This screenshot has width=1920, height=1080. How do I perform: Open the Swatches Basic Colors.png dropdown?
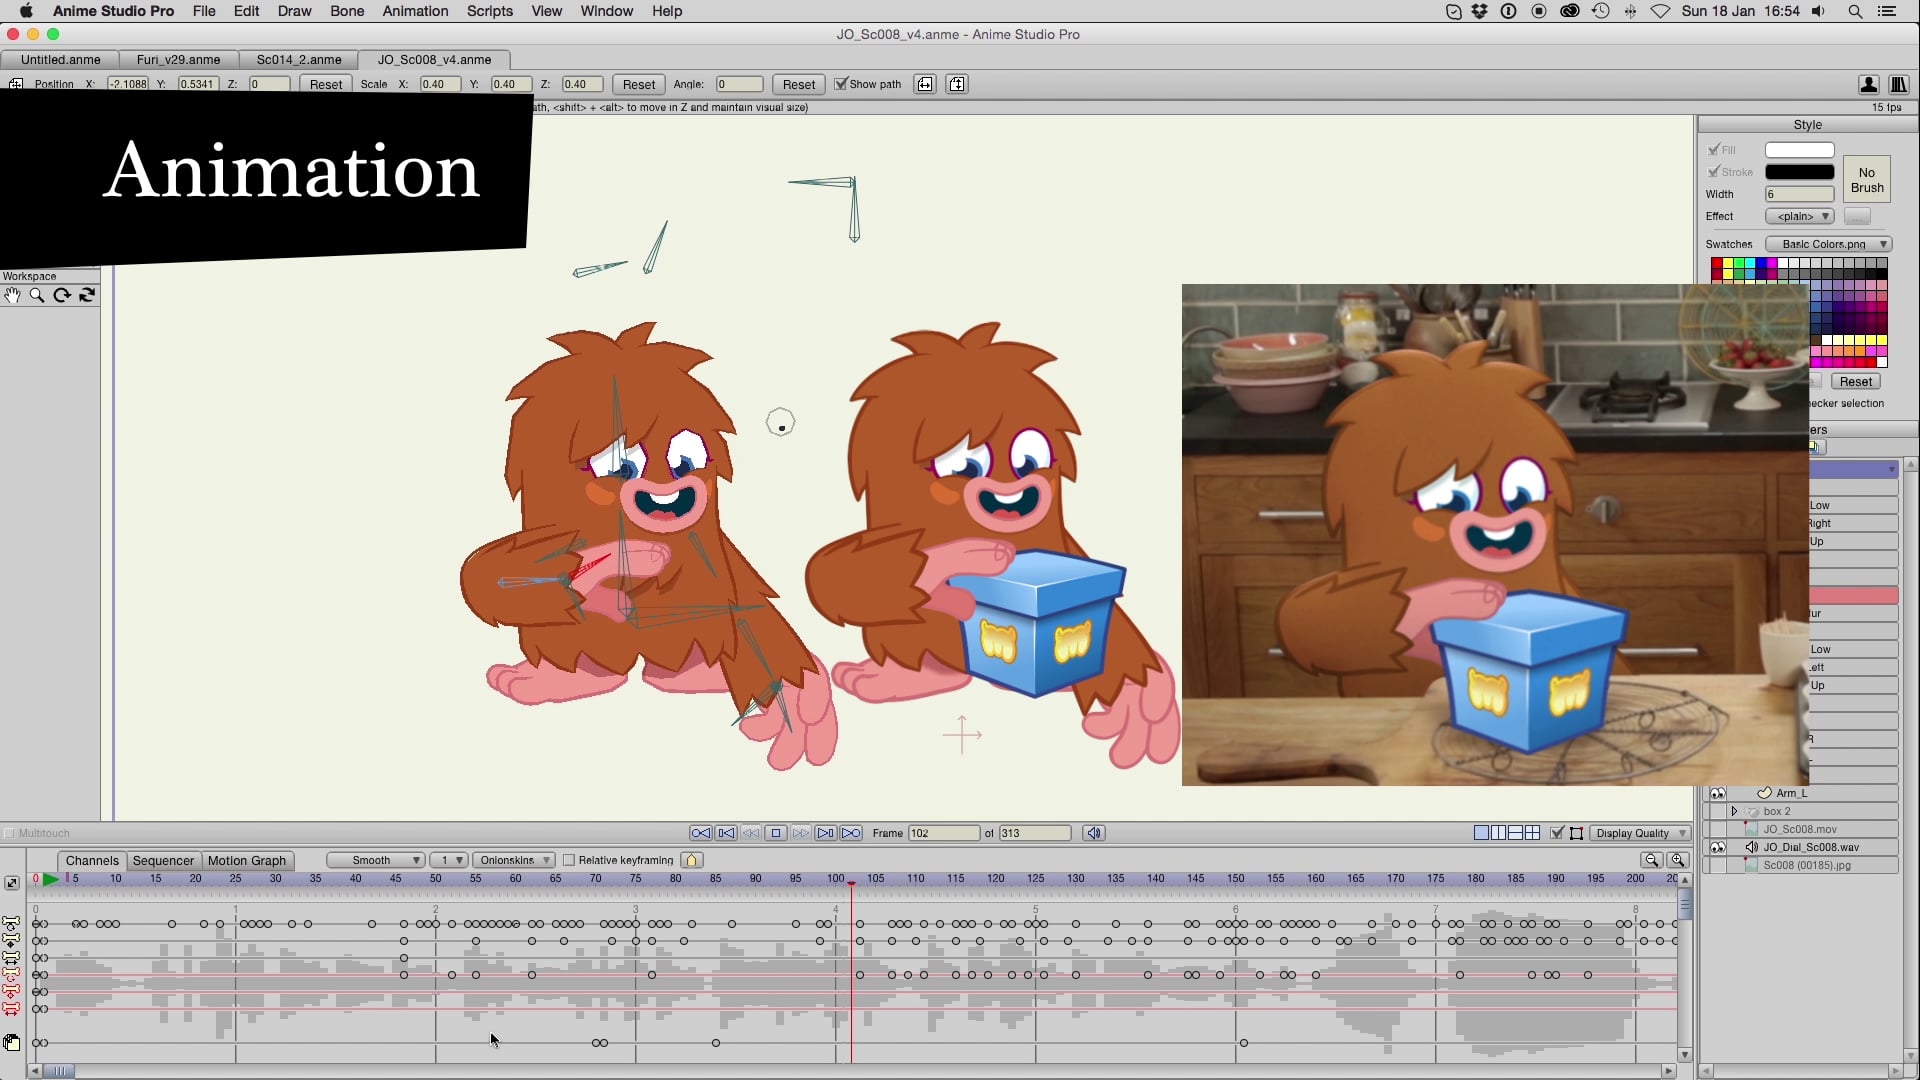(1829, 244)
